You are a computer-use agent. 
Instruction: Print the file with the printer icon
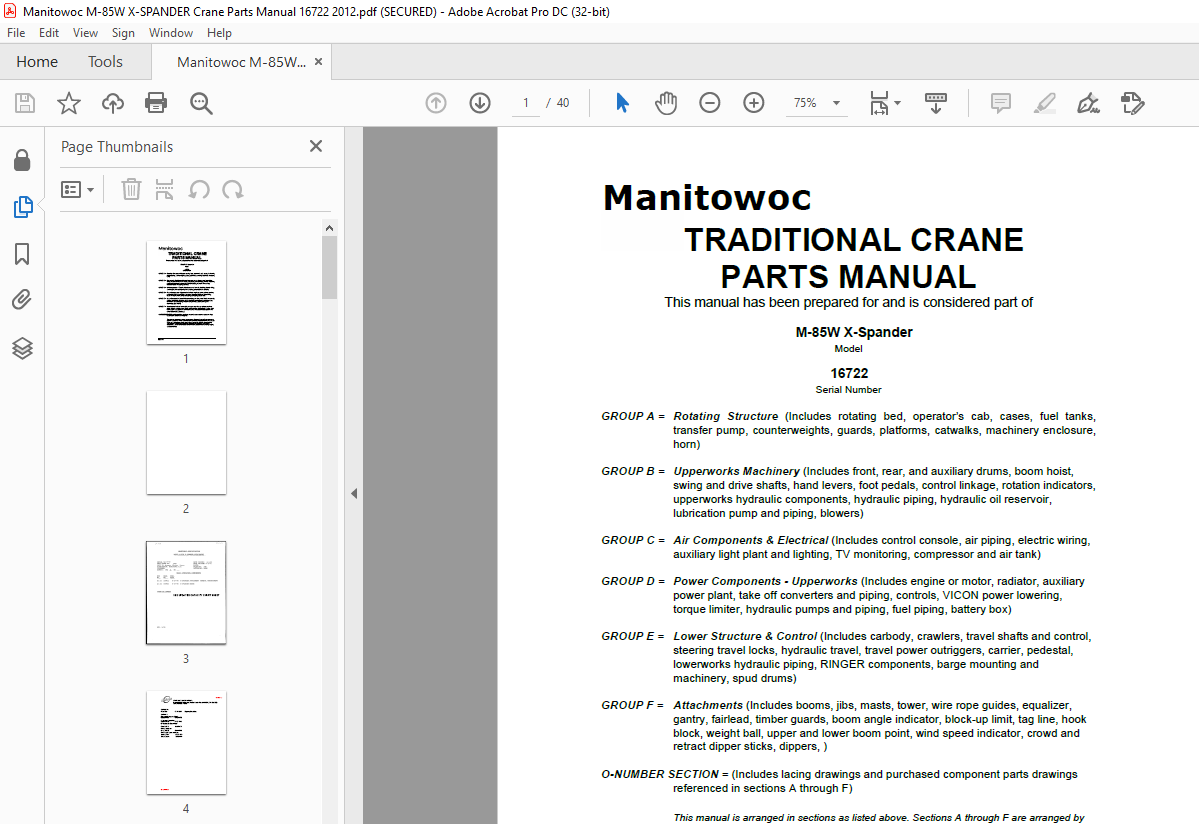tap(156, 103)
